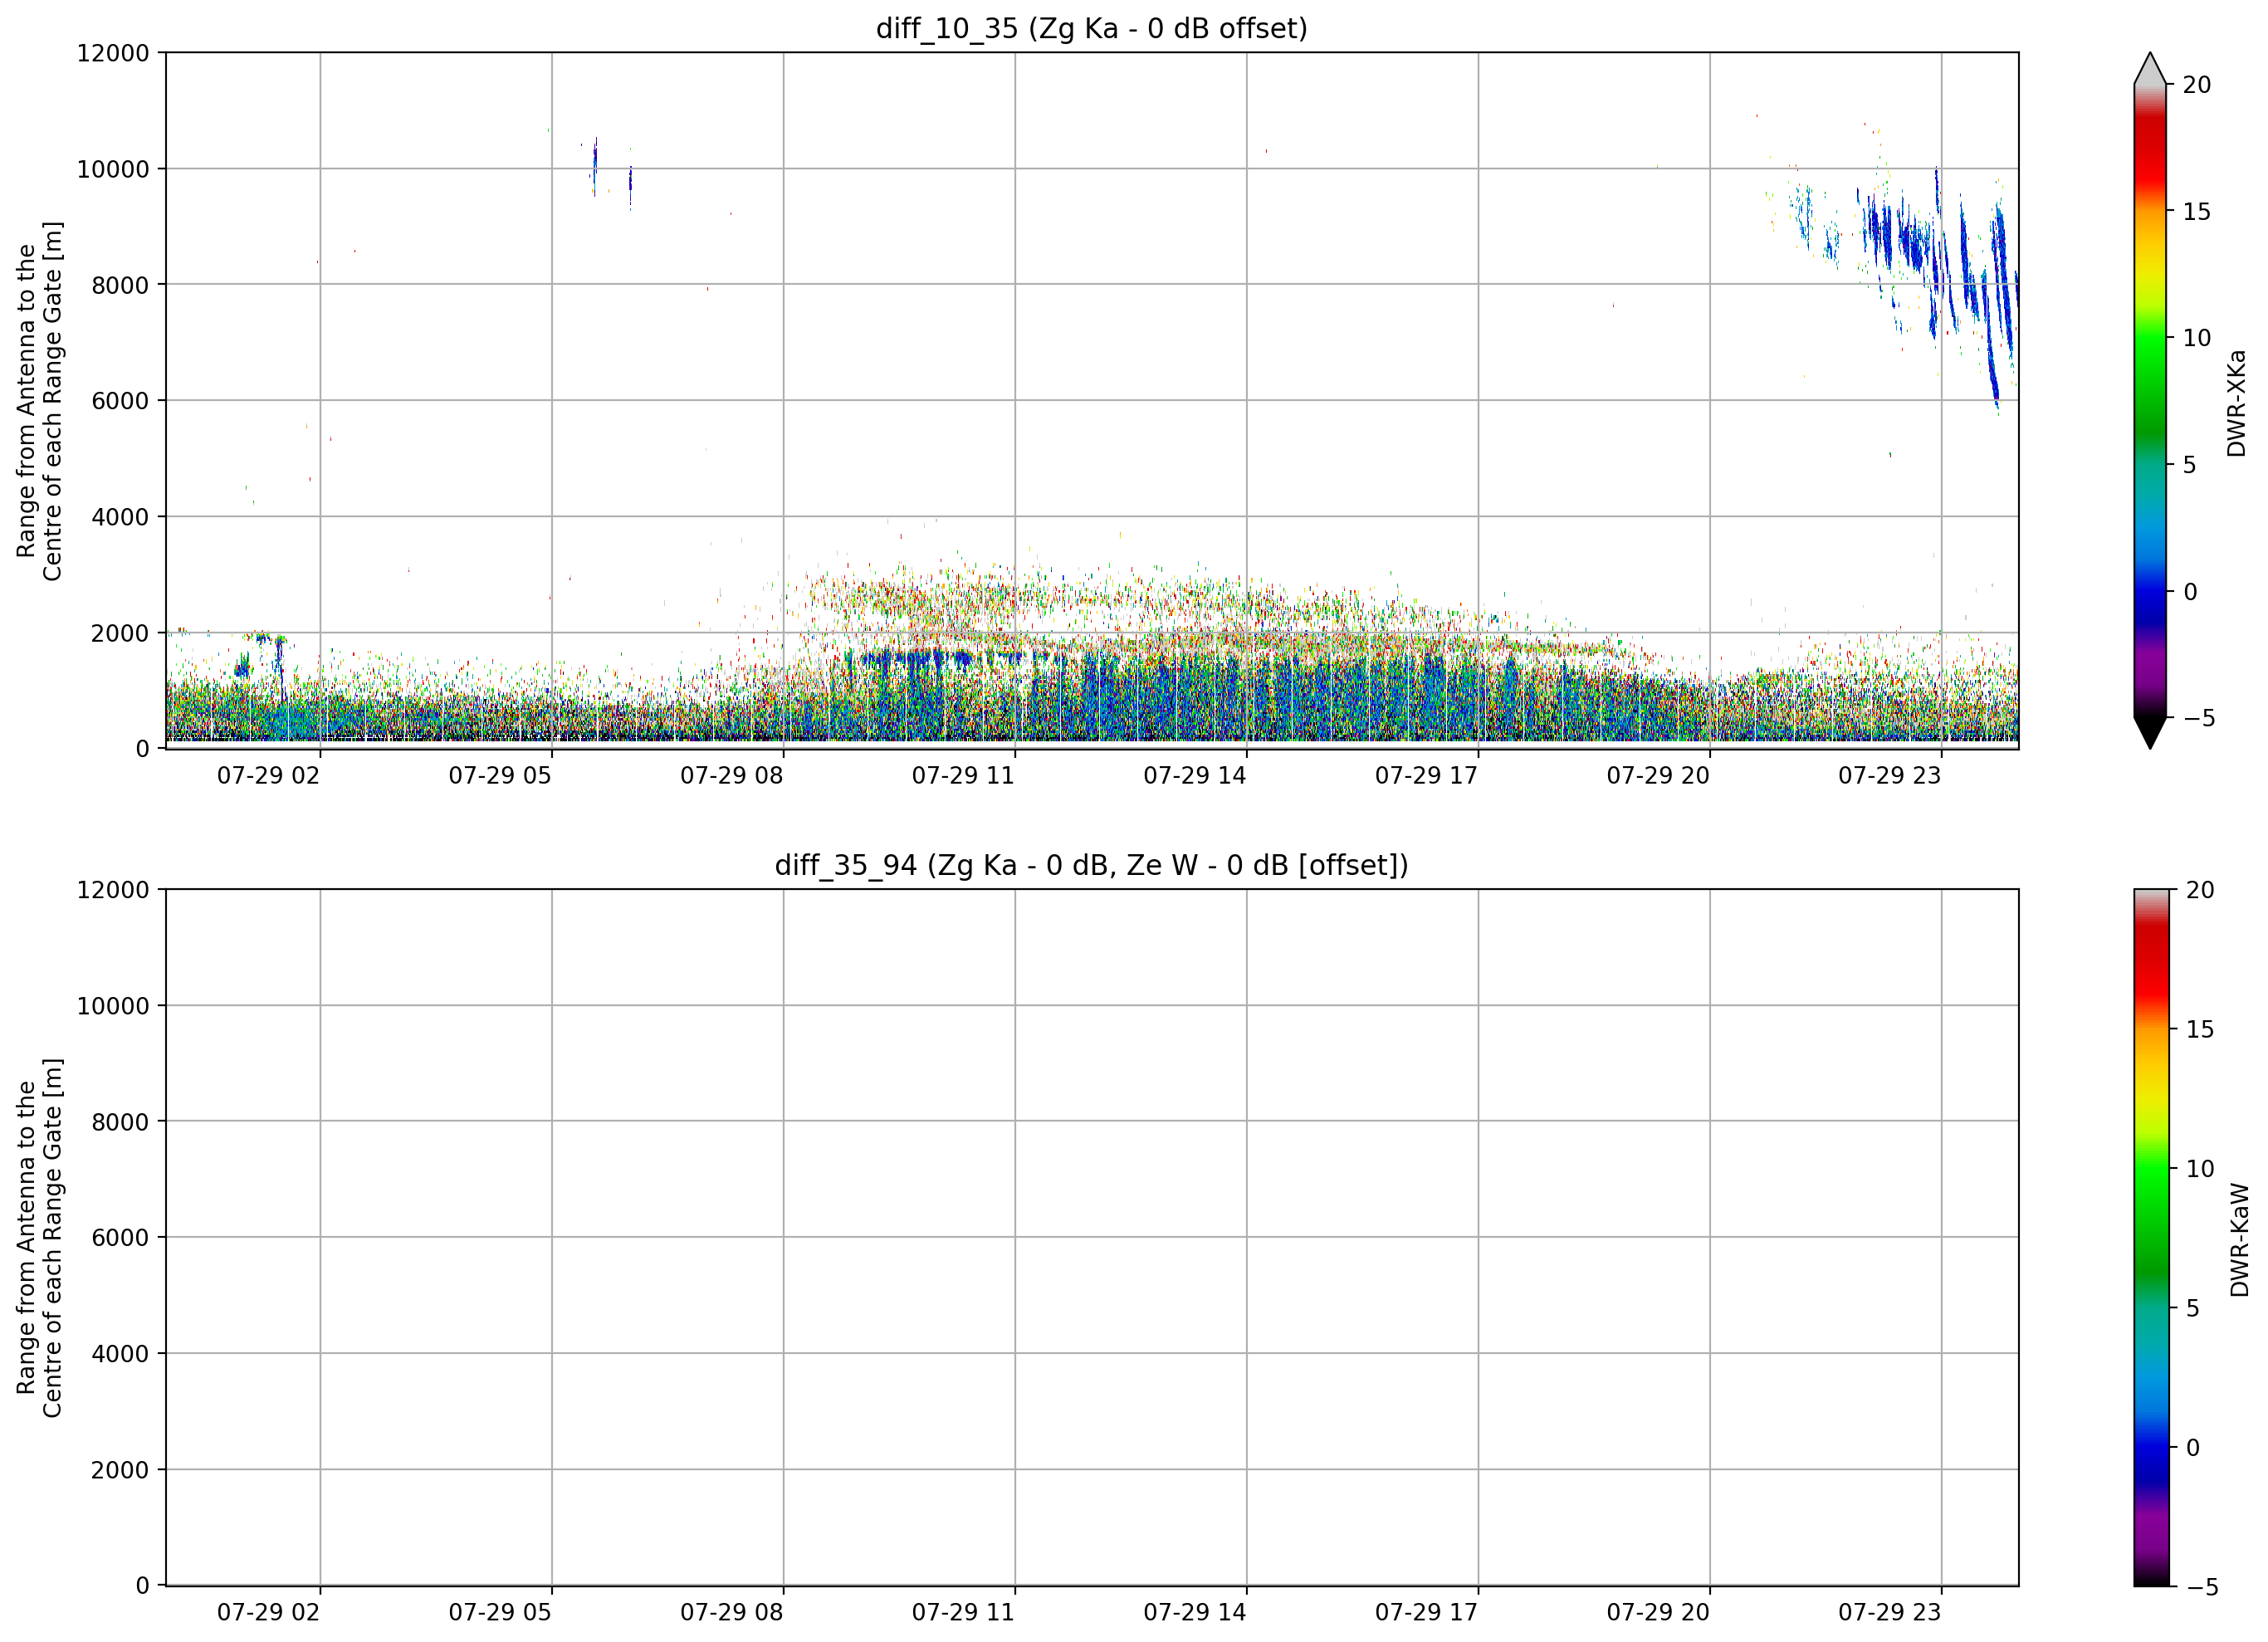This screenshot has height=1642, width=2268.
Task: Click the 07-29 02 tick label on top plot
Action: tap(268, 776)
